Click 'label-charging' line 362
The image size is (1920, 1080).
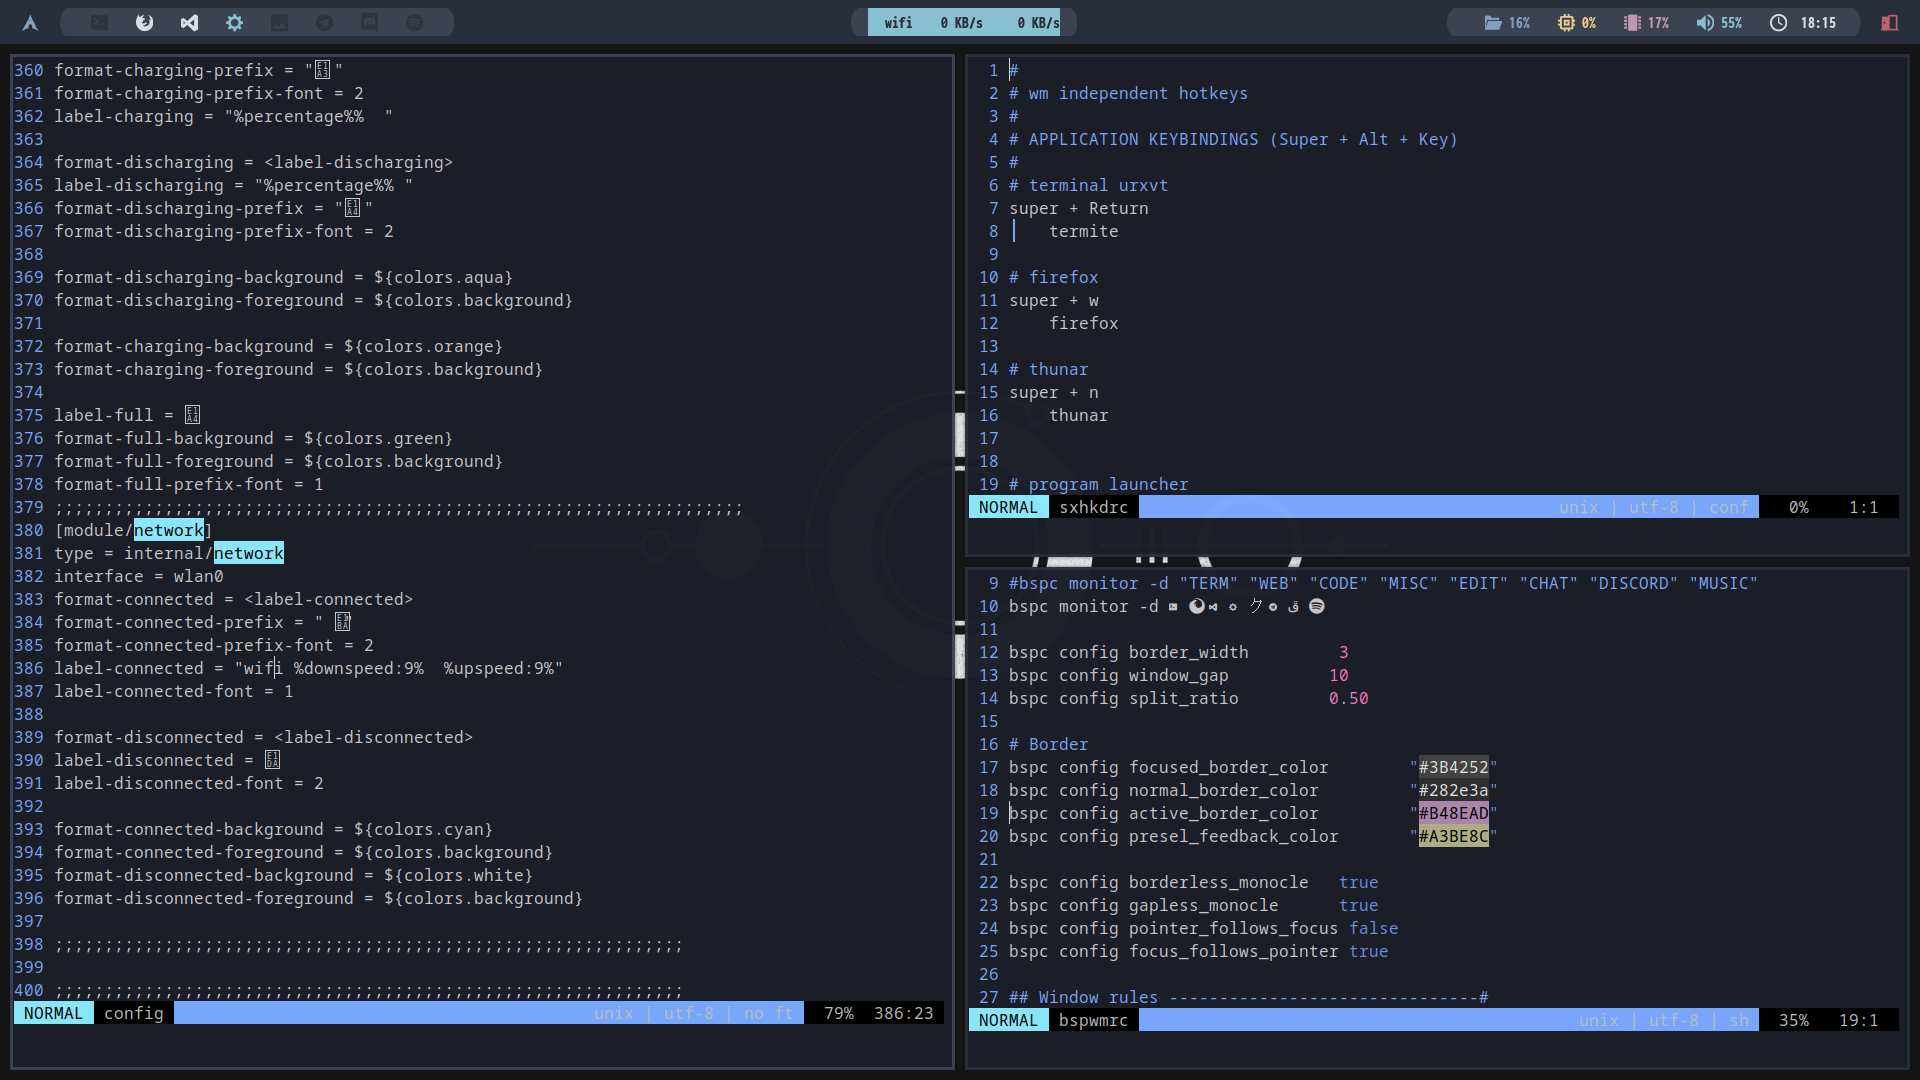pos(223,116)
